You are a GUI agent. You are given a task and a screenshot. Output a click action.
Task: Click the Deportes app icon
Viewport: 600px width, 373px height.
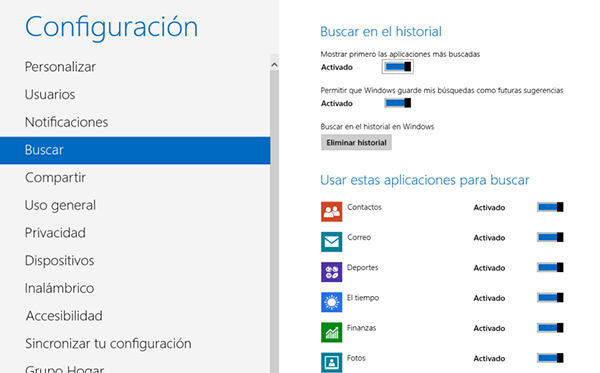[x=331, y=272]
